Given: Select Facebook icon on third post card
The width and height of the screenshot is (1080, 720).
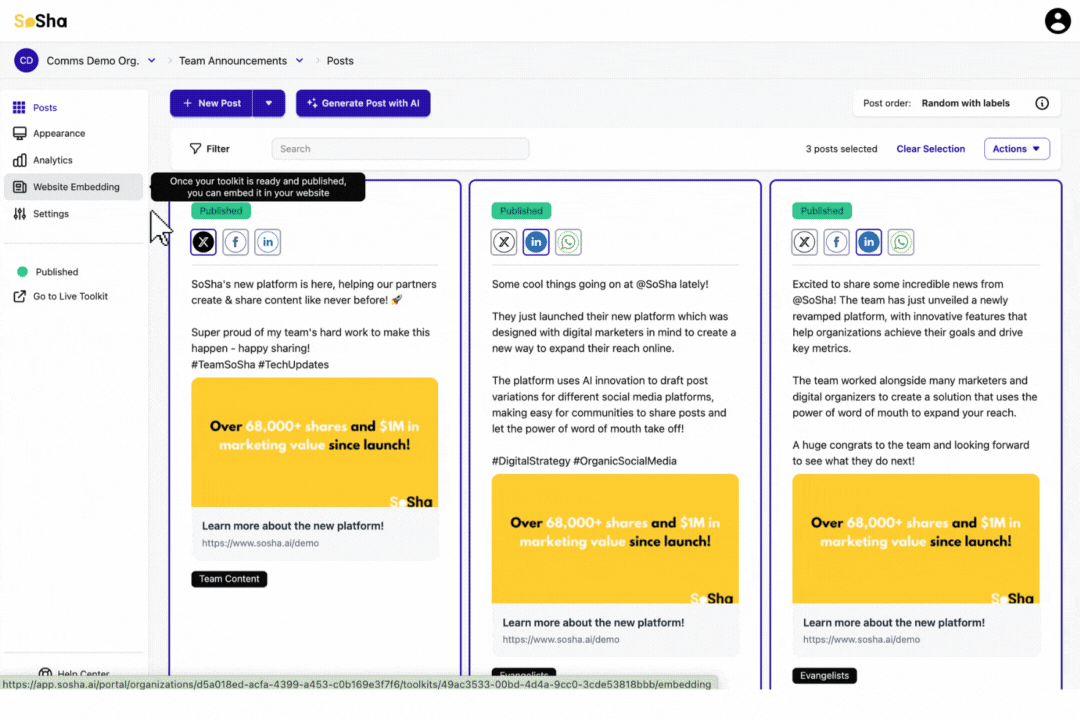Looking at the screenshot, I should pyautogui.click(x=837, y=242).
